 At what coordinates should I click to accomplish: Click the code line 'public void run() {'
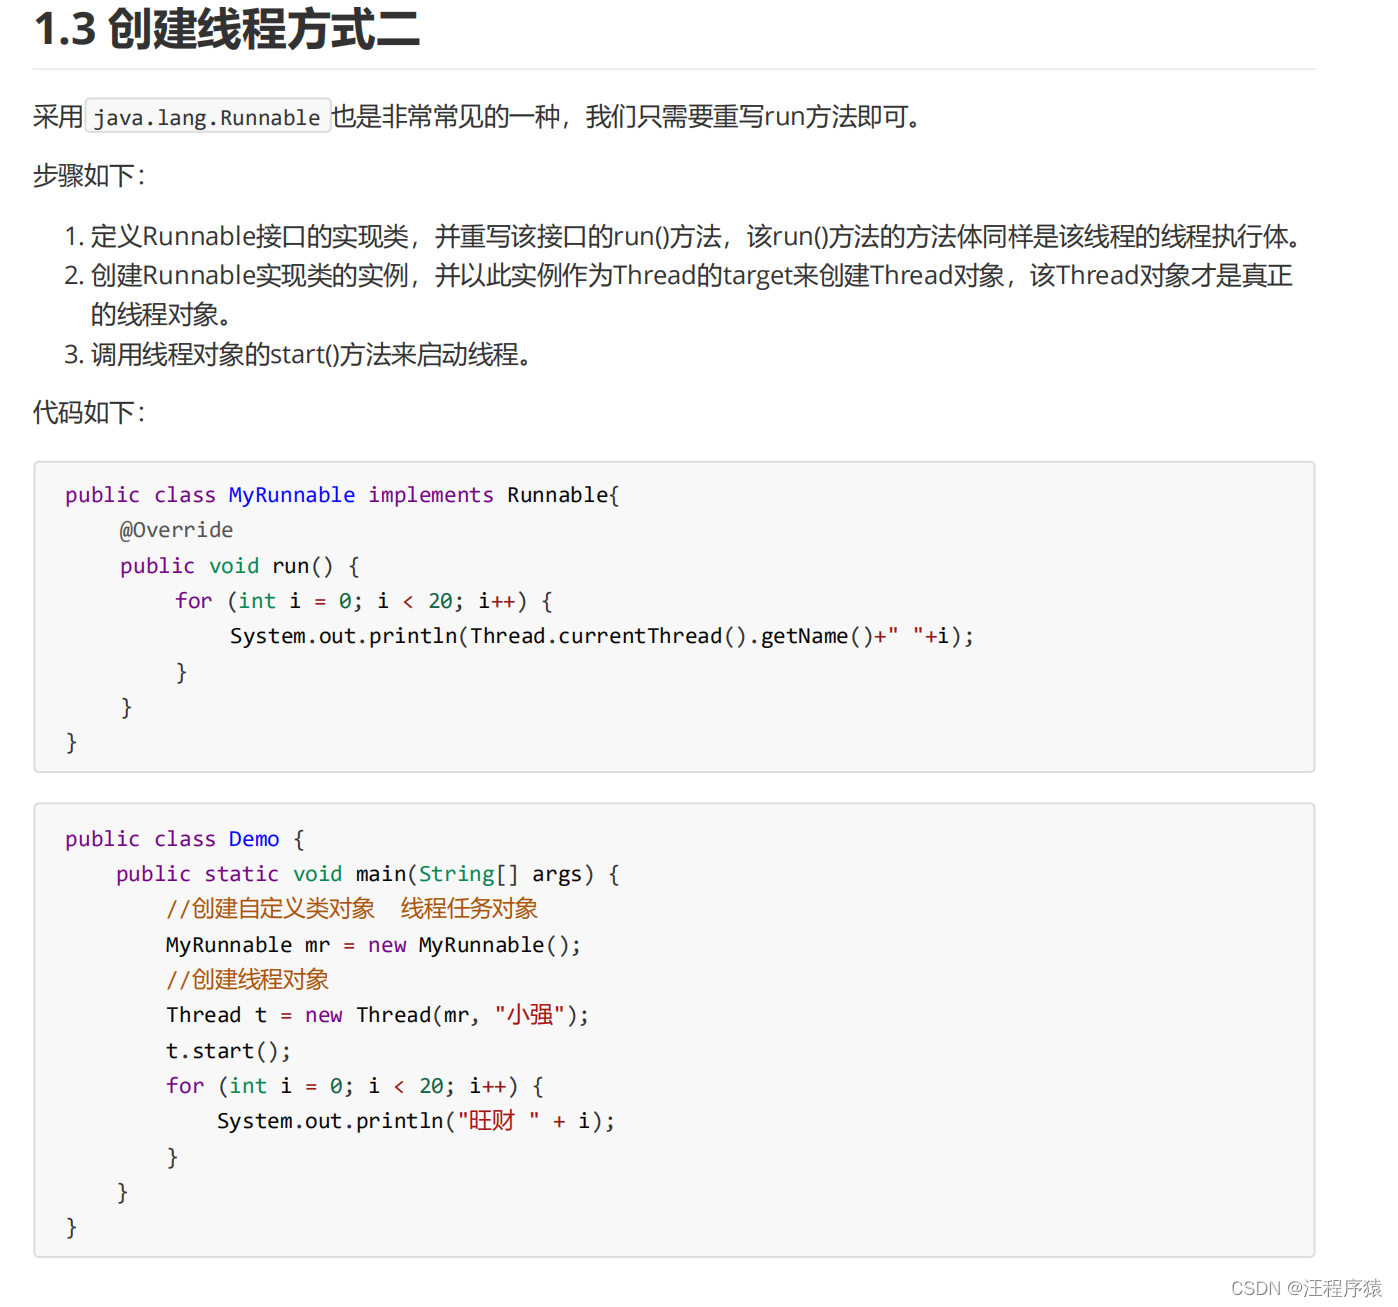240,566
